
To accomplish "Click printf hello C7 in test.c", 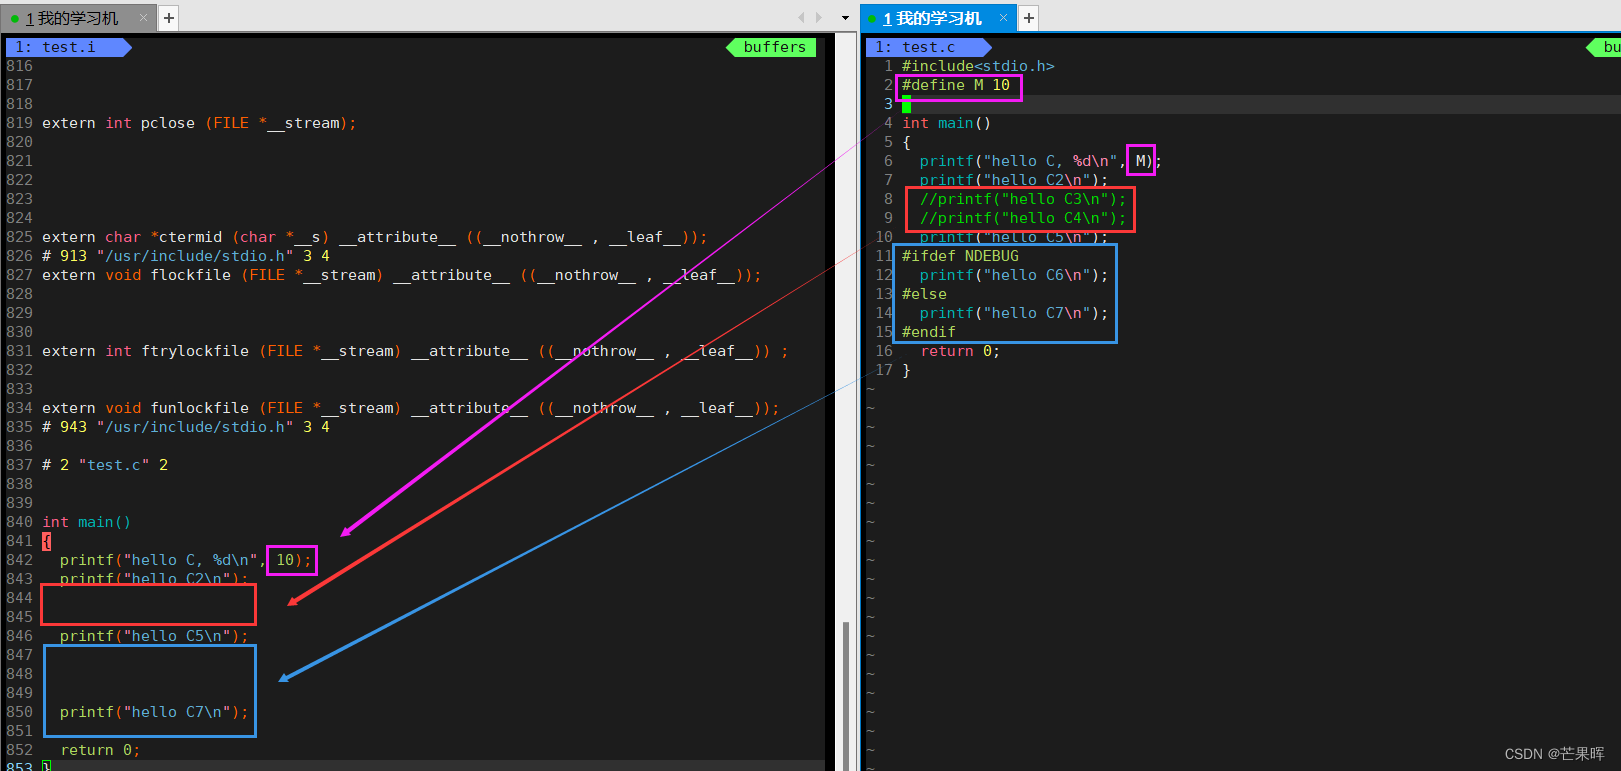I will [1014, 313].
